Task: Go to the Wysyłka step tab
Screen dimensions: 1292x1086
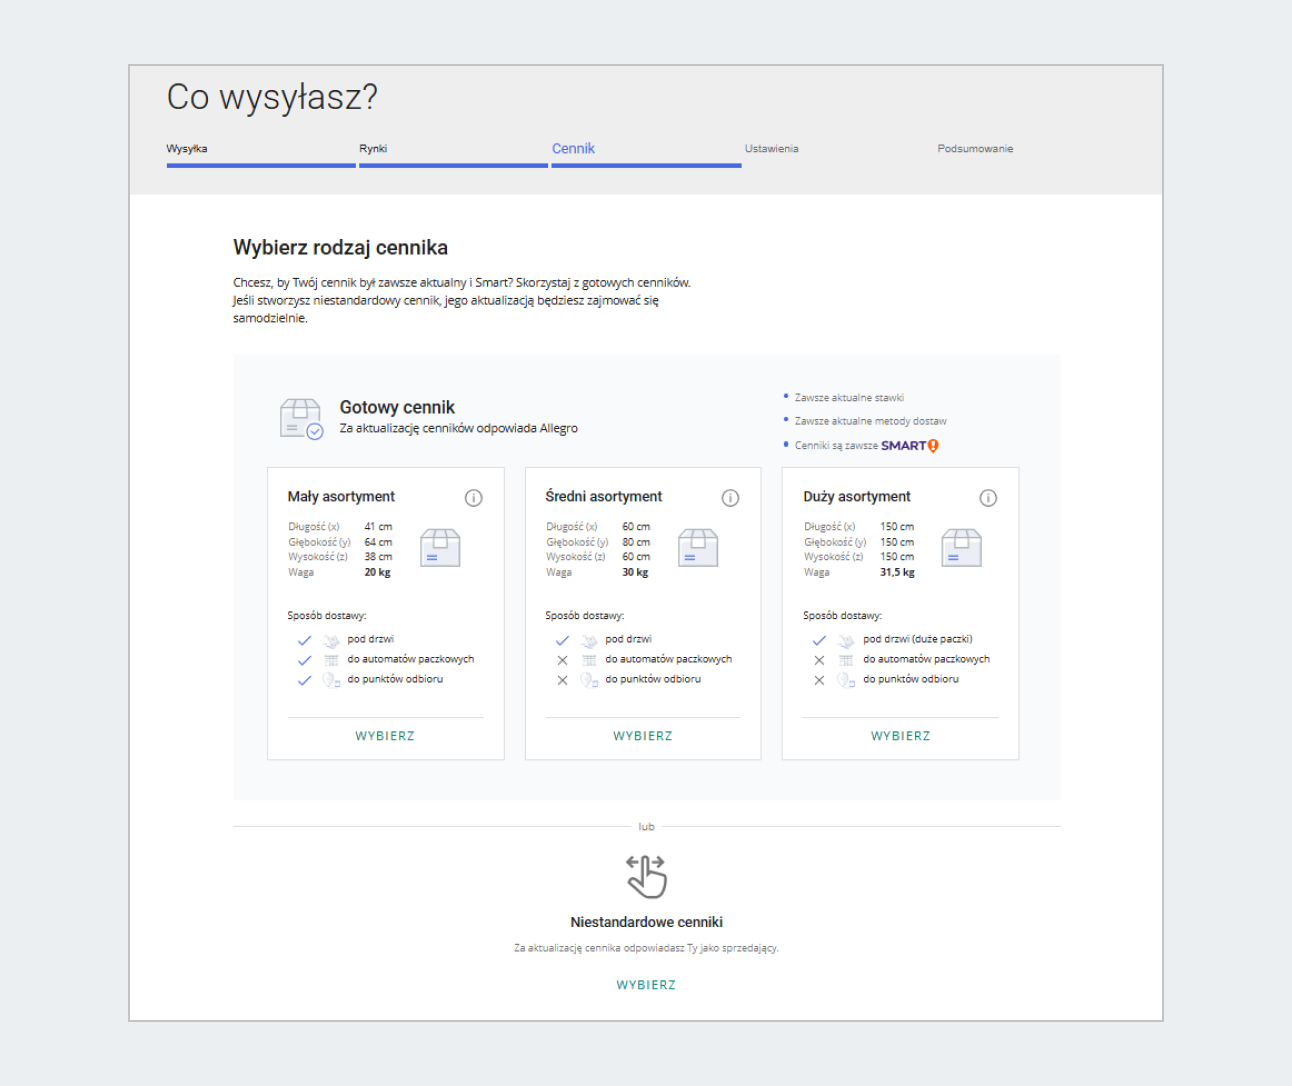Action: [x=187, y=149]
